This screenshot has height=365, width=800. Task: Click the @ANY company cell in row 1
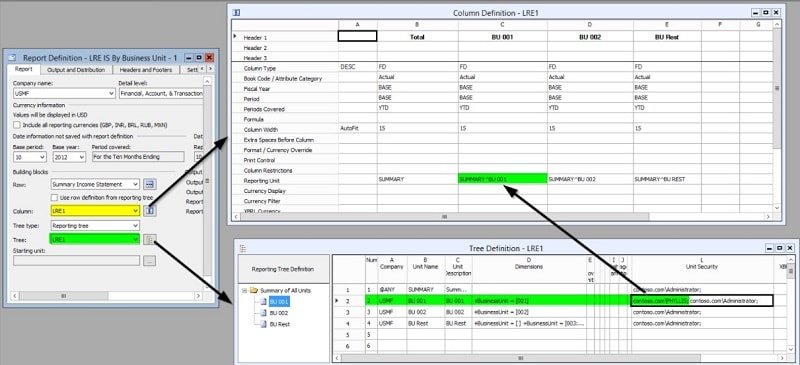[392, 289]
